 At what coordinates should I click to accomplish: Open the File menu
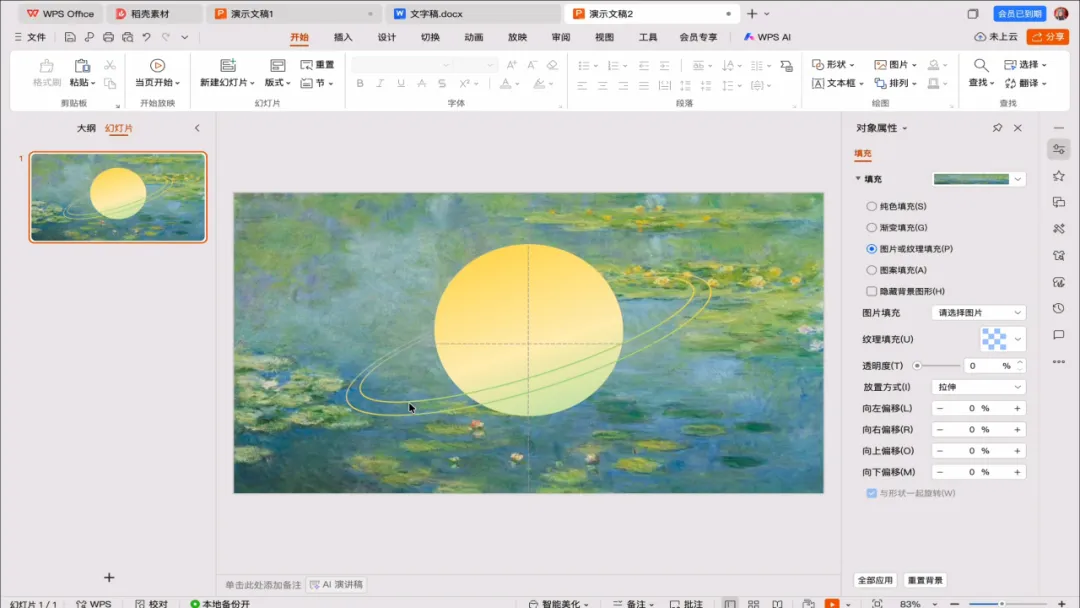30,37
